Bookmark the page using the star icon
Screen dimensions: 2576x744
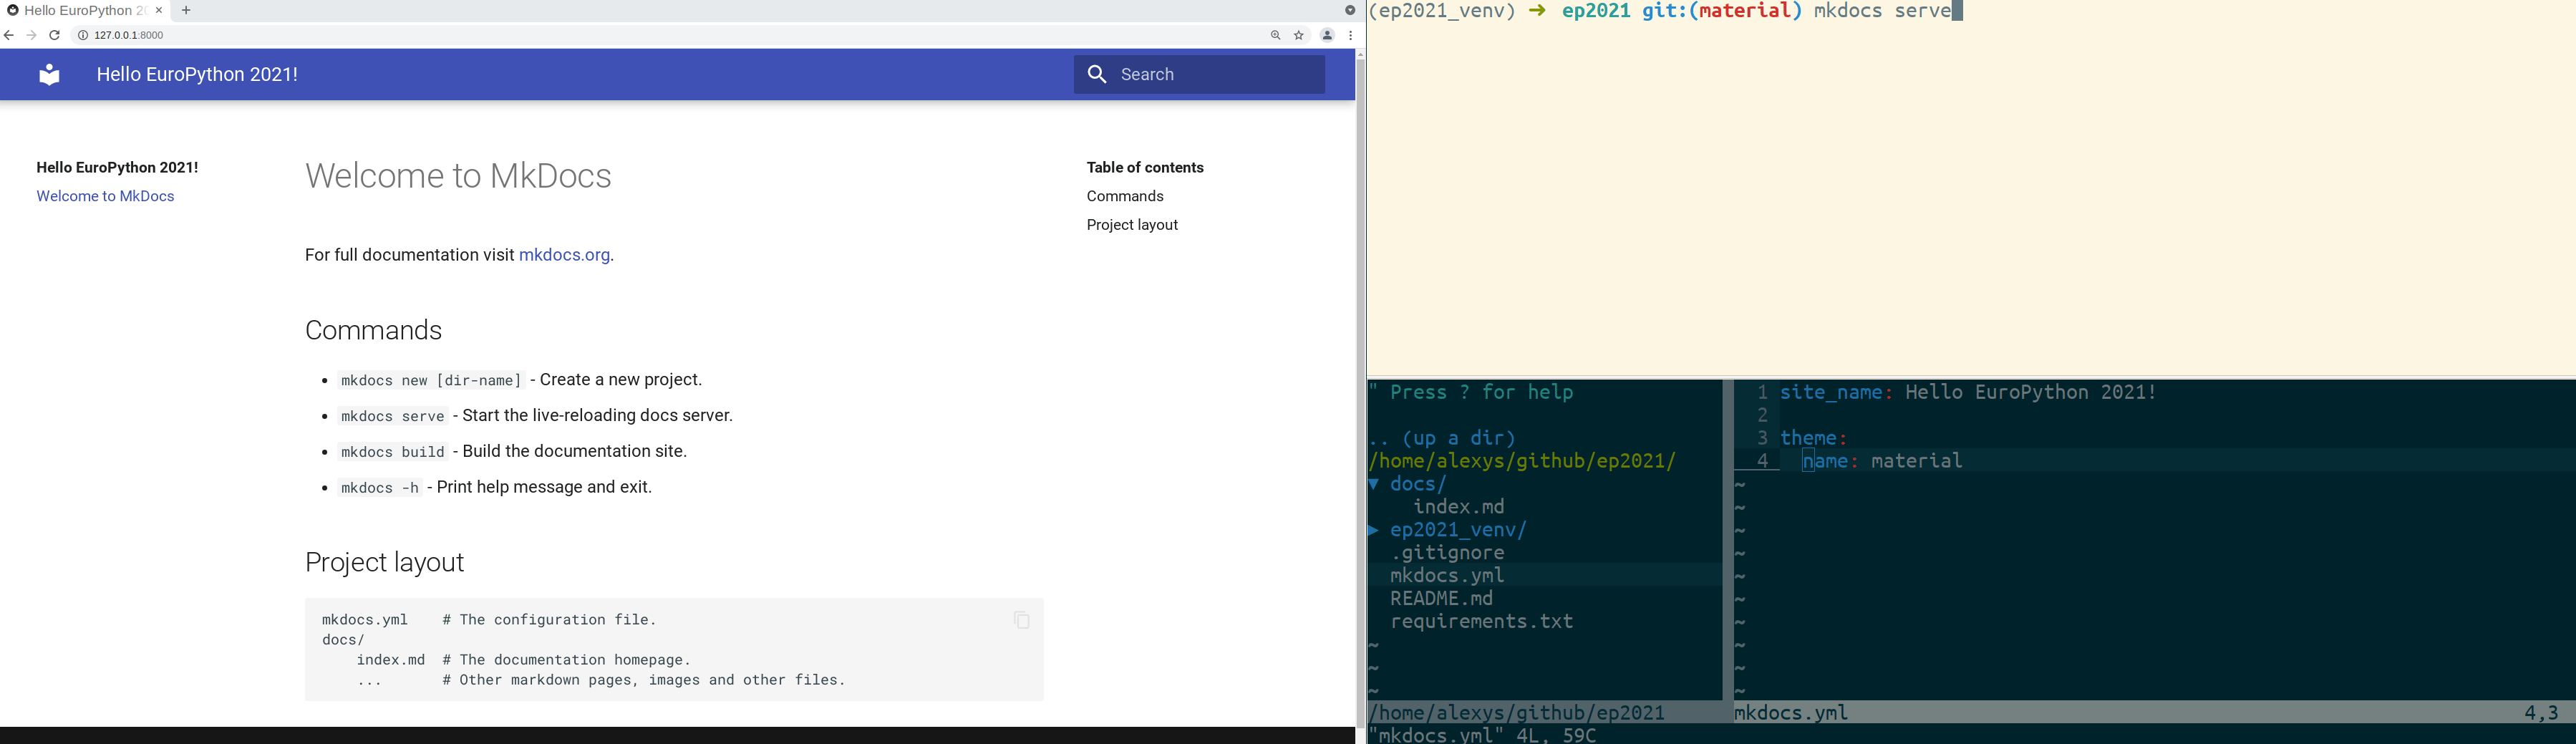click(1298, 34)
